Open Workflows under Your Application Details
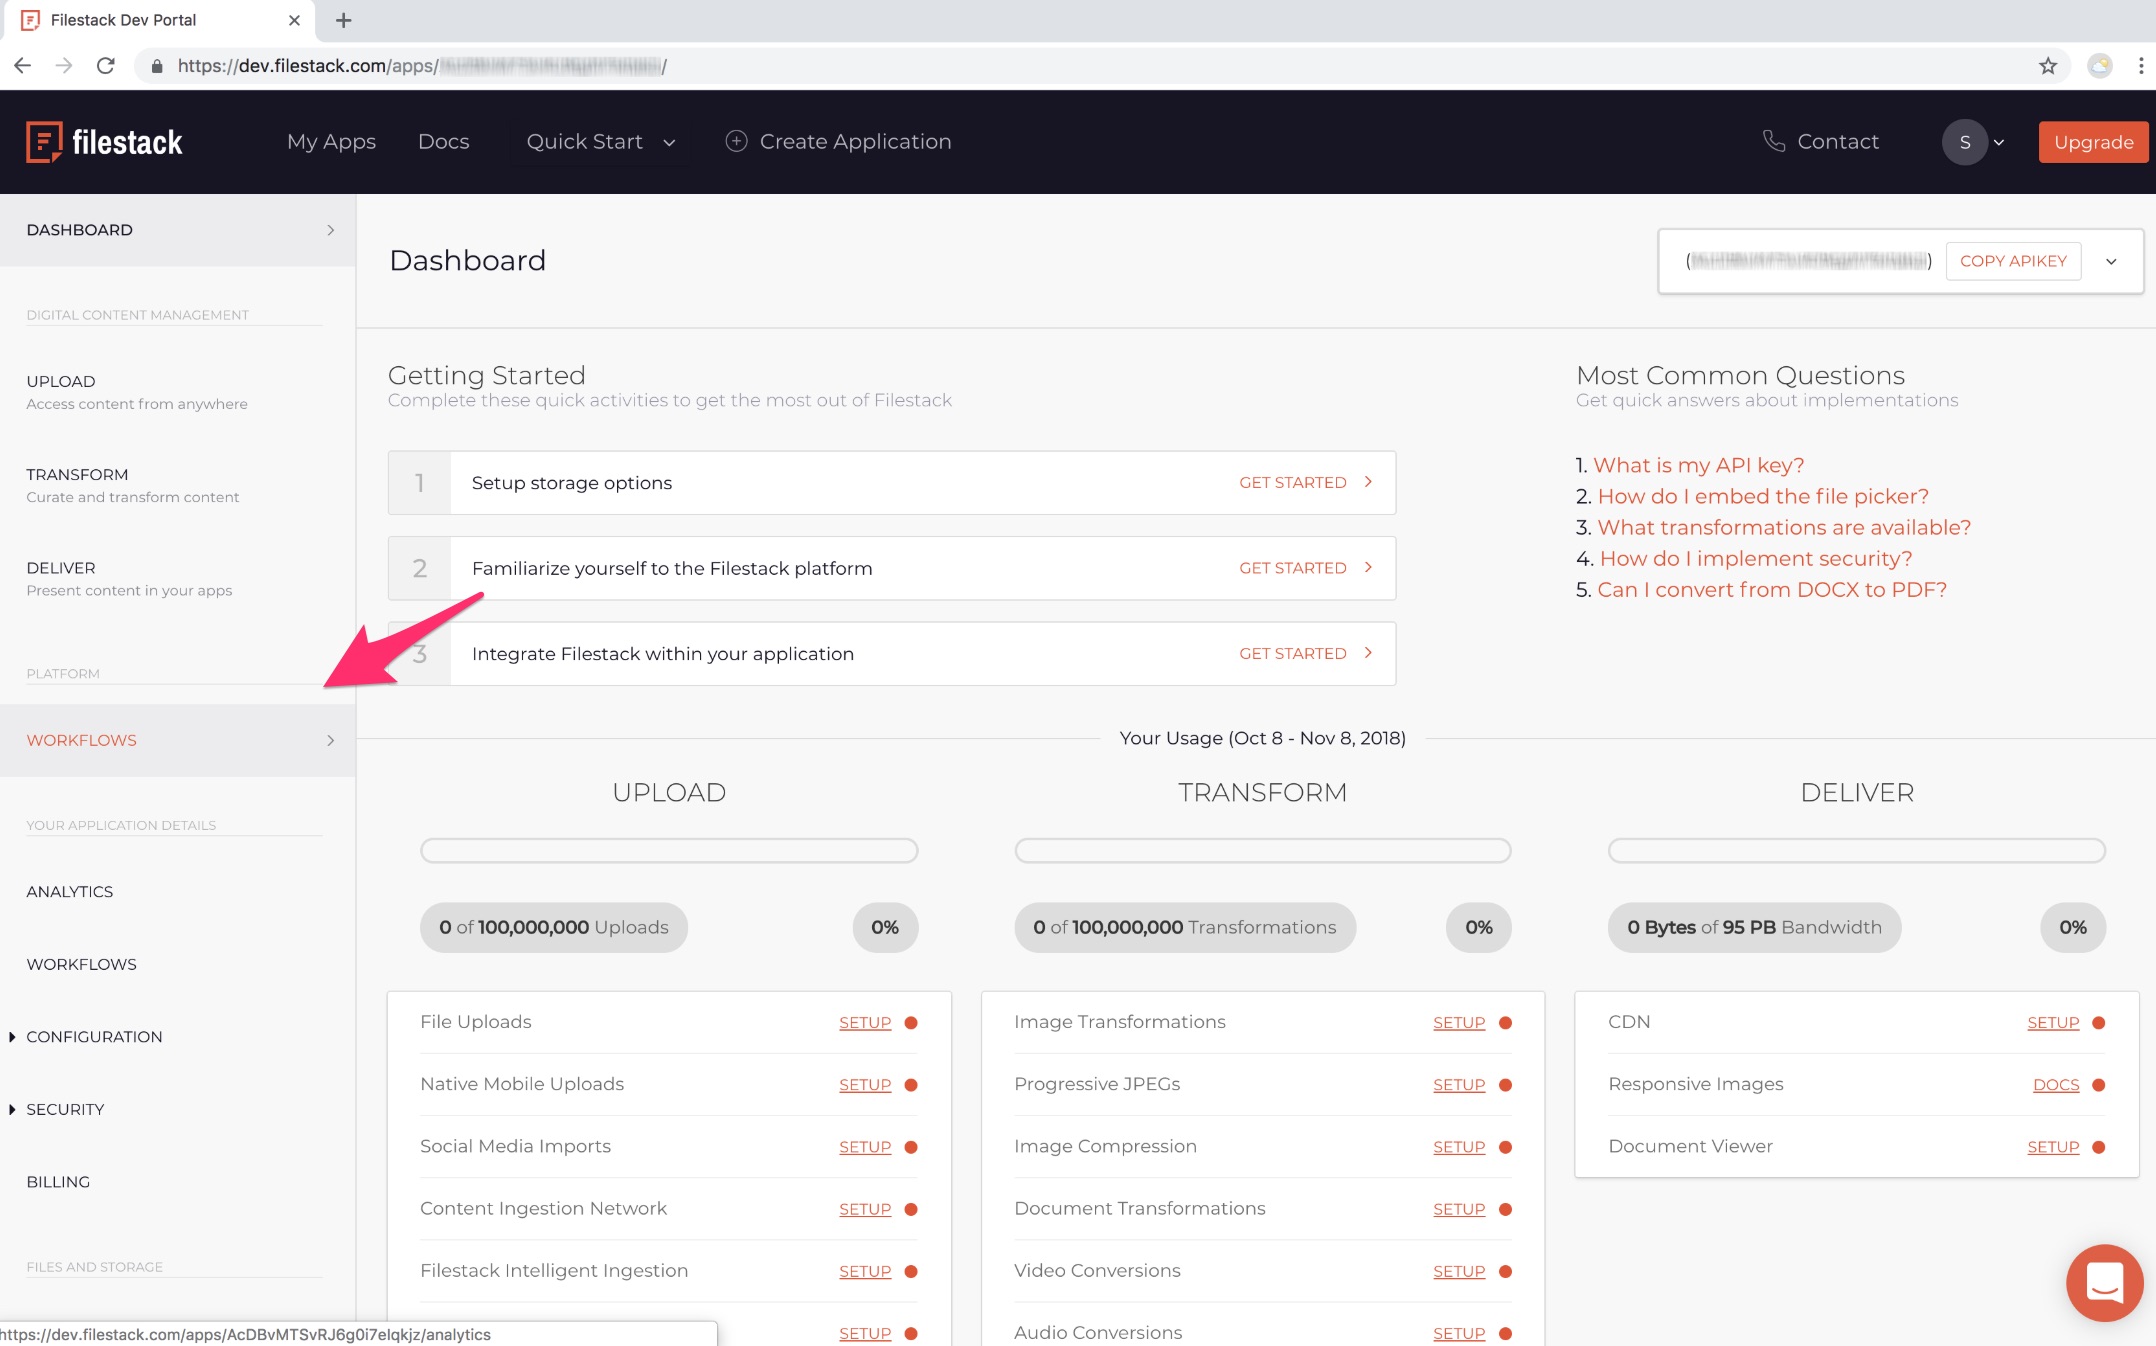The height and width of the screenshot is (1346, 2156). click(x=81, y=965)
